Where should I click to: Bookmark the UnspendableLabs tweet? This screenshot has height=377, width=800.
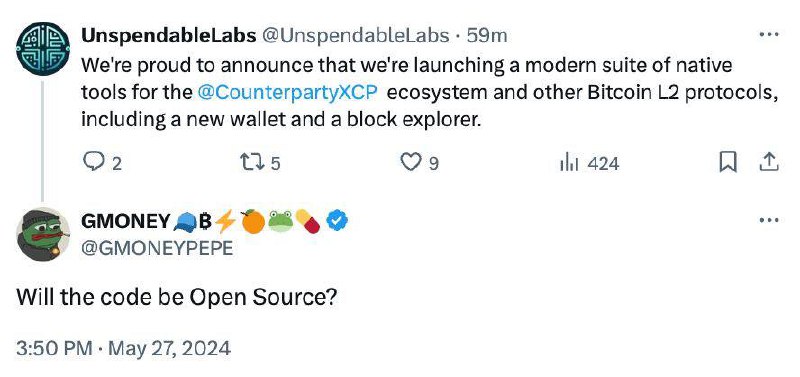(728, 163)
